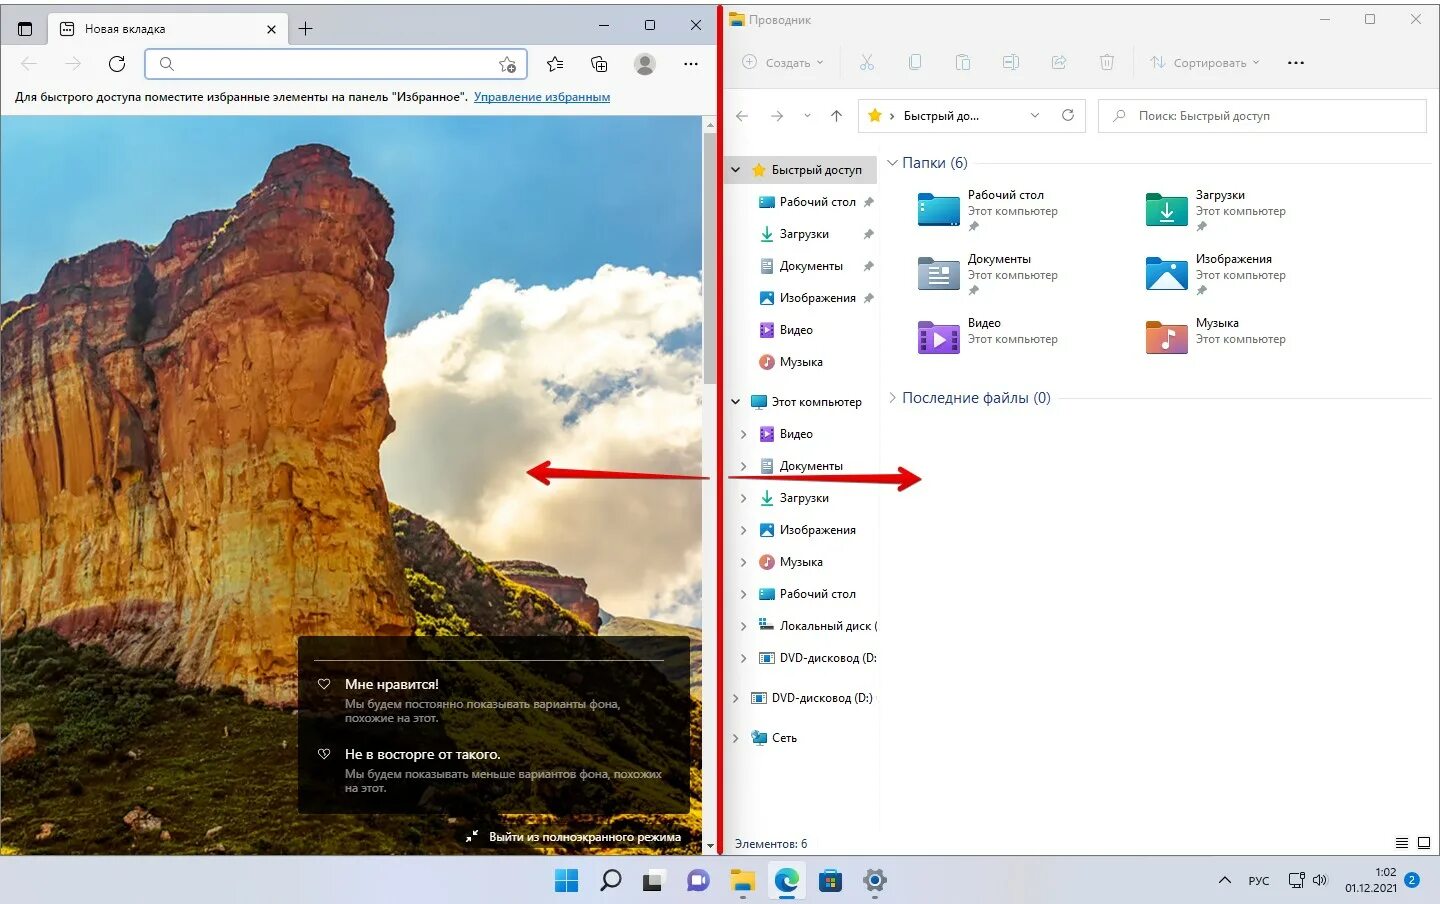
Task: Click the Rename icon in Explorer toolbar
Action: tap(1011, 63)
